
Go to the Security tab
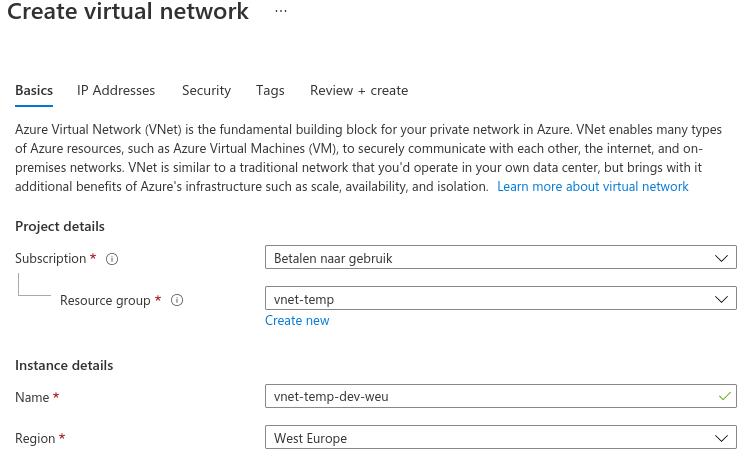point(206,90)
